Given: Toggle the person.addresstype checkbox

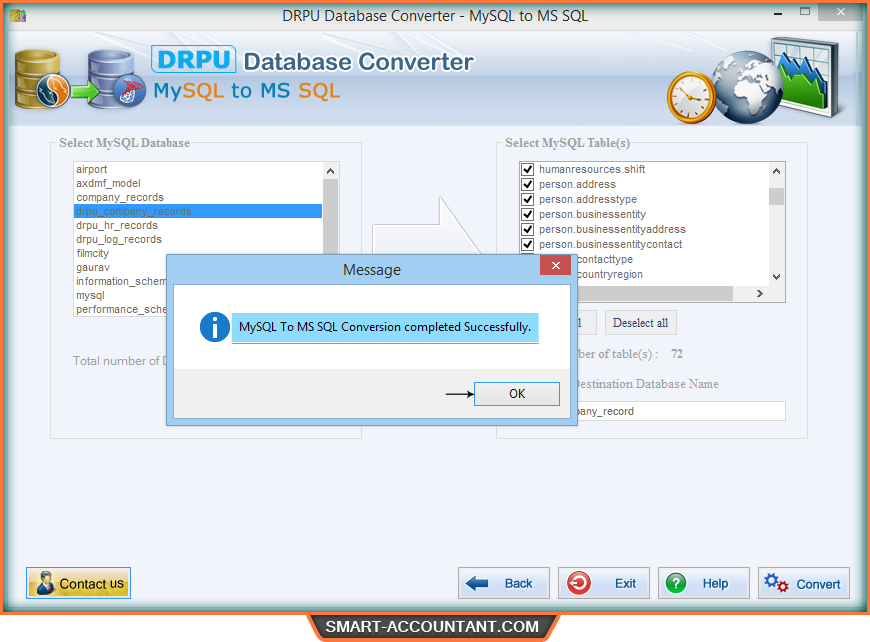Looking at the screenshot, I should tap(528, 199).
